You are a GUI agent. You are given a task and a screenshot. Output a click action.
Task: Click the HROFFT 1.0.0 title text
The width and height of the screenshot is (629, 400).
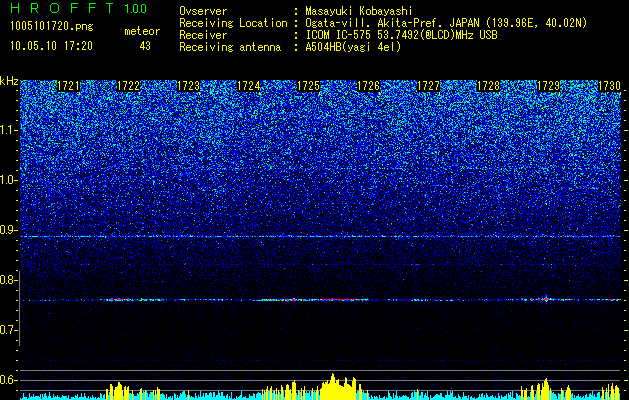click(x=79, y=8)
